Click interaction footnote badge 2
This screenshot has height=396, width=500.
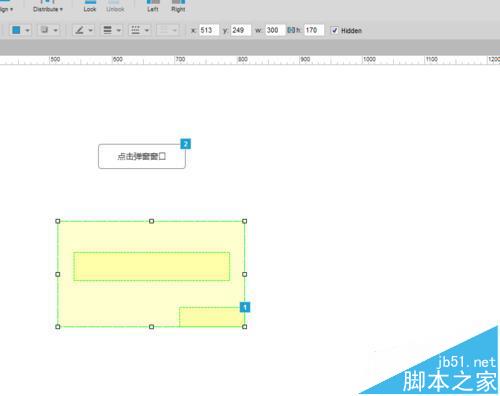pyautogui.click(x=186, y=144)
